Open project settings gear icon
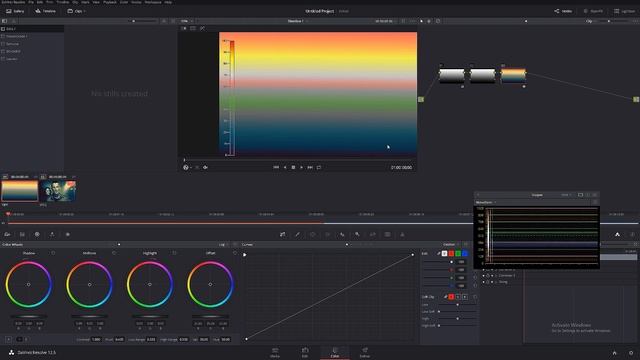 631,353
